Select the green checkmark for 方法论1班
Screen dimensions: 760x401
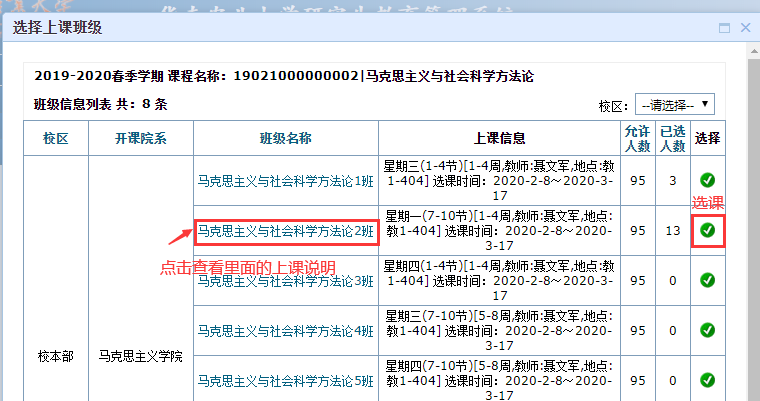pos(707,180)
